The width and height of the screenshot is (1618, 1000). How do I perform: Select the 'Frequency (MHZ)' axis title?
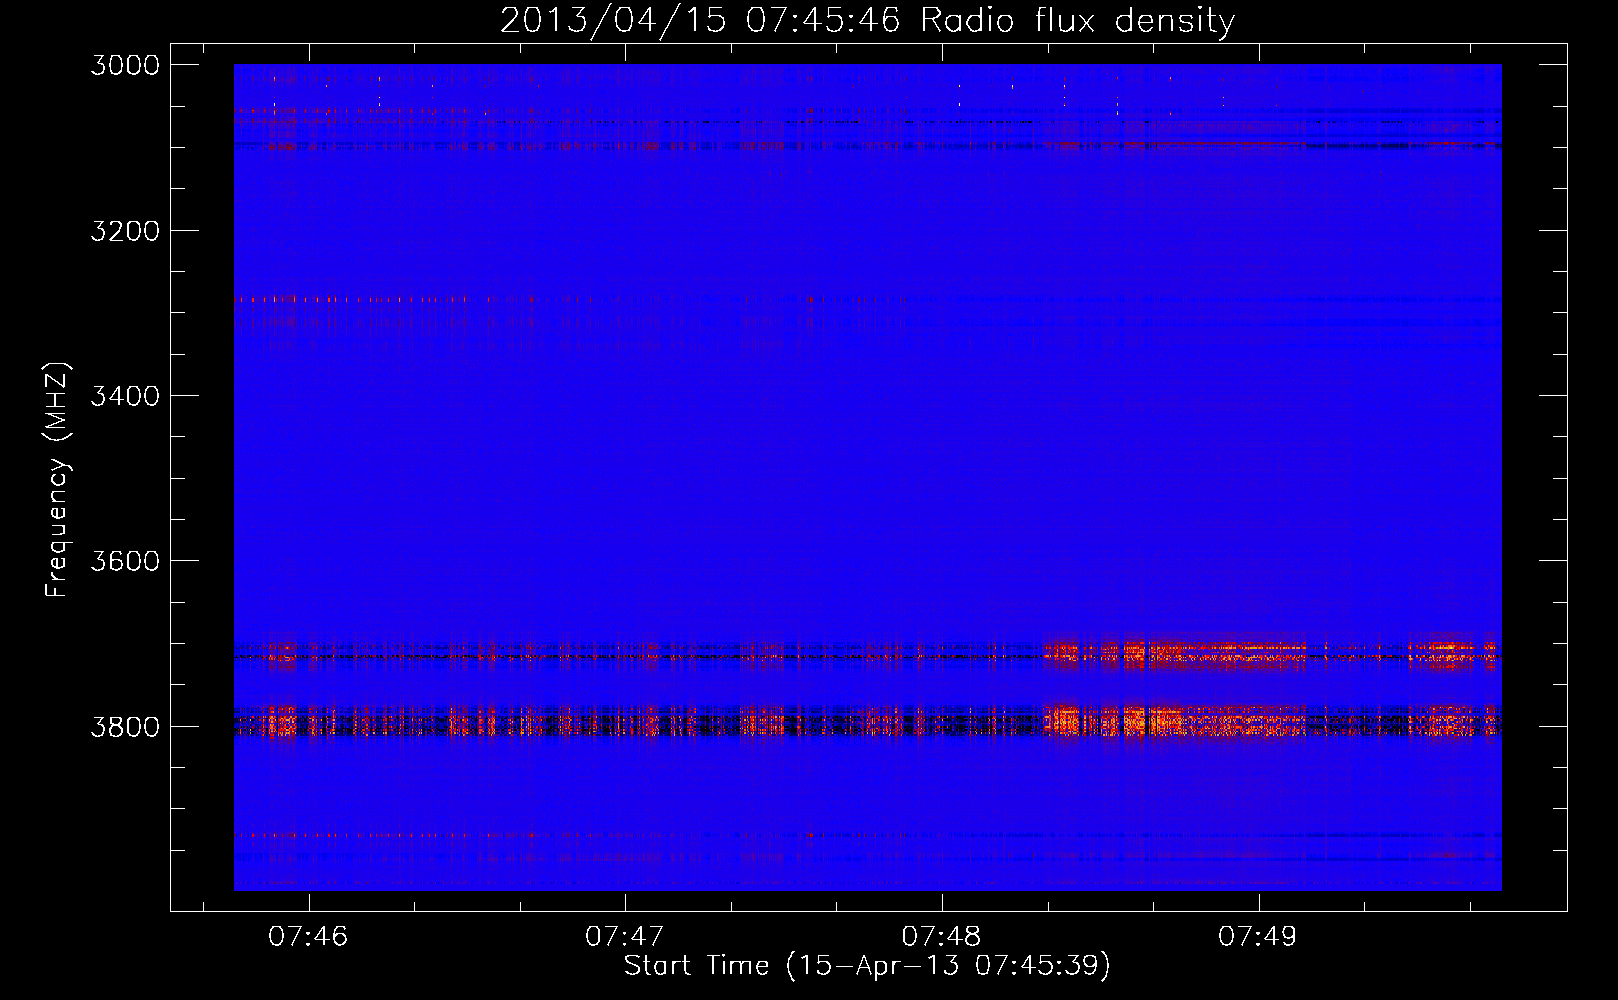pos(58,480)
